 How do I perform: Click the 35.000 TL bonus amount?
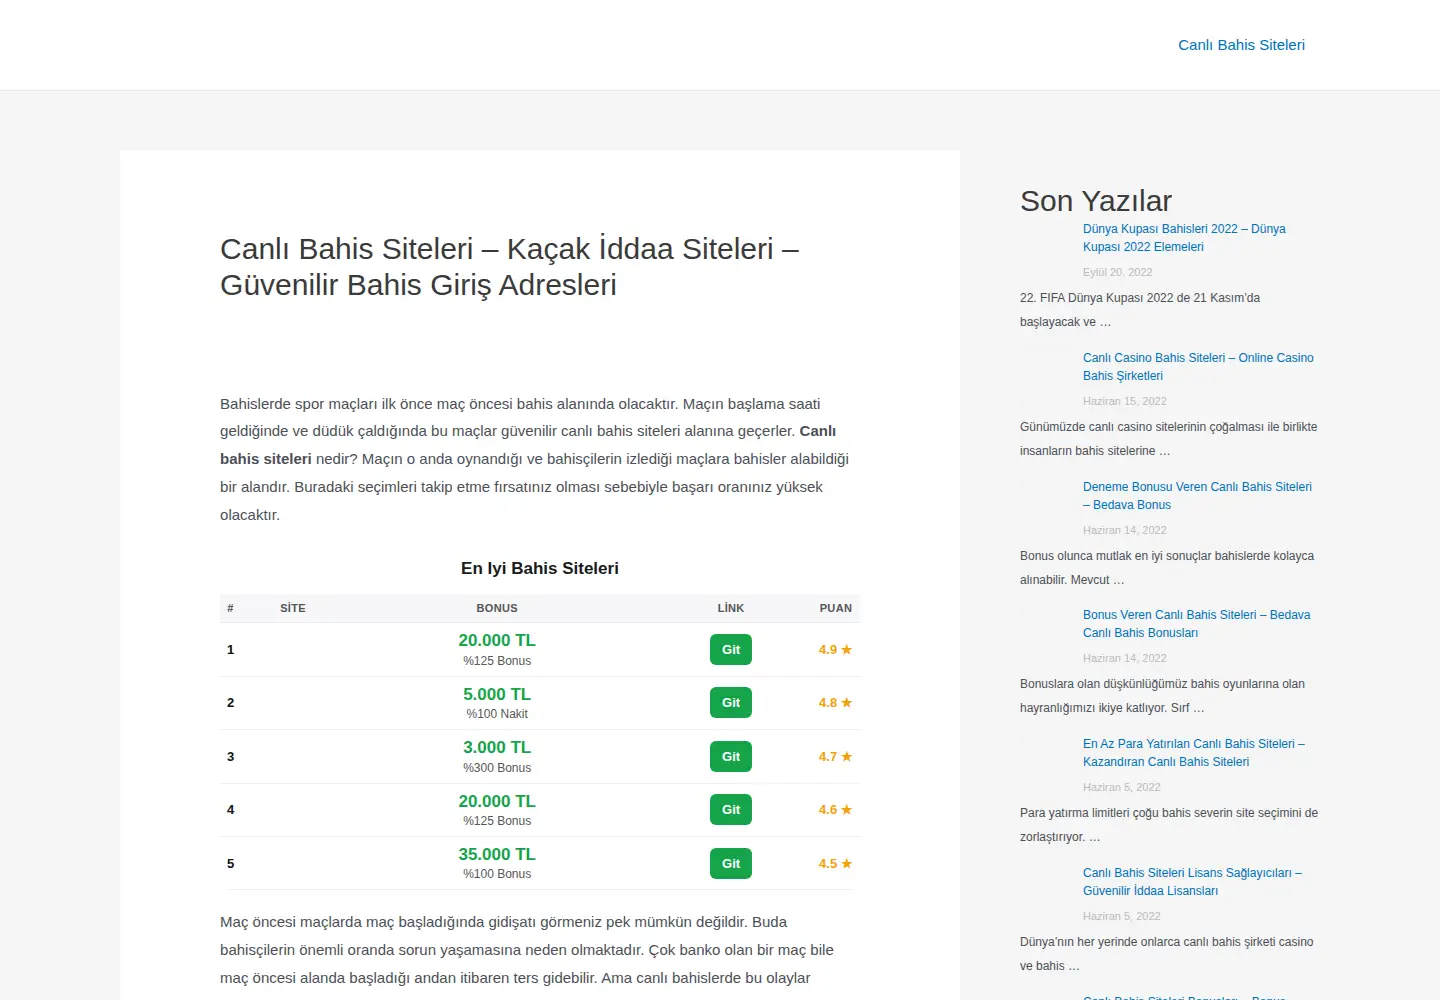(497, 855)
